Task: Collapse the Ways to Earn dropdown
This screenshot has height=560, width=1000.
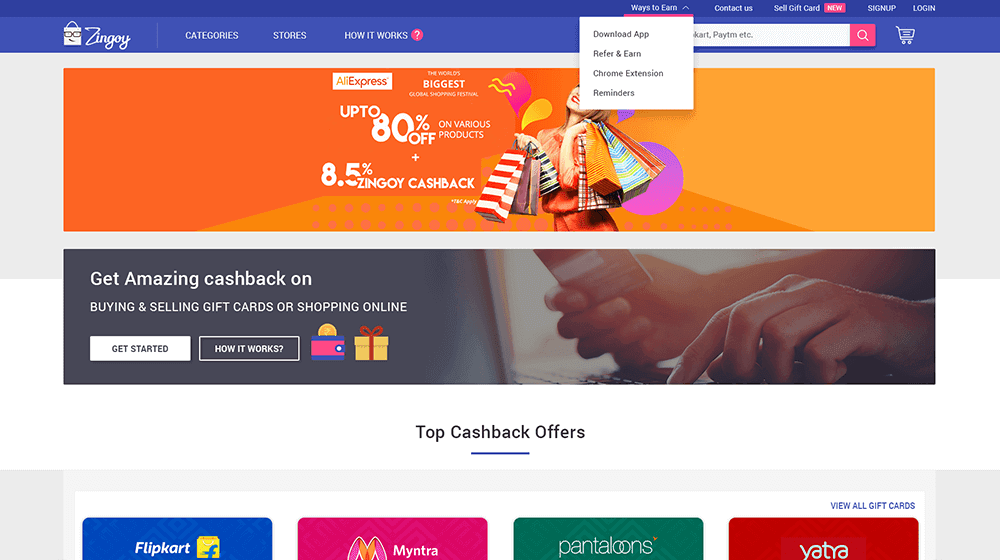Action: [659, 8]
